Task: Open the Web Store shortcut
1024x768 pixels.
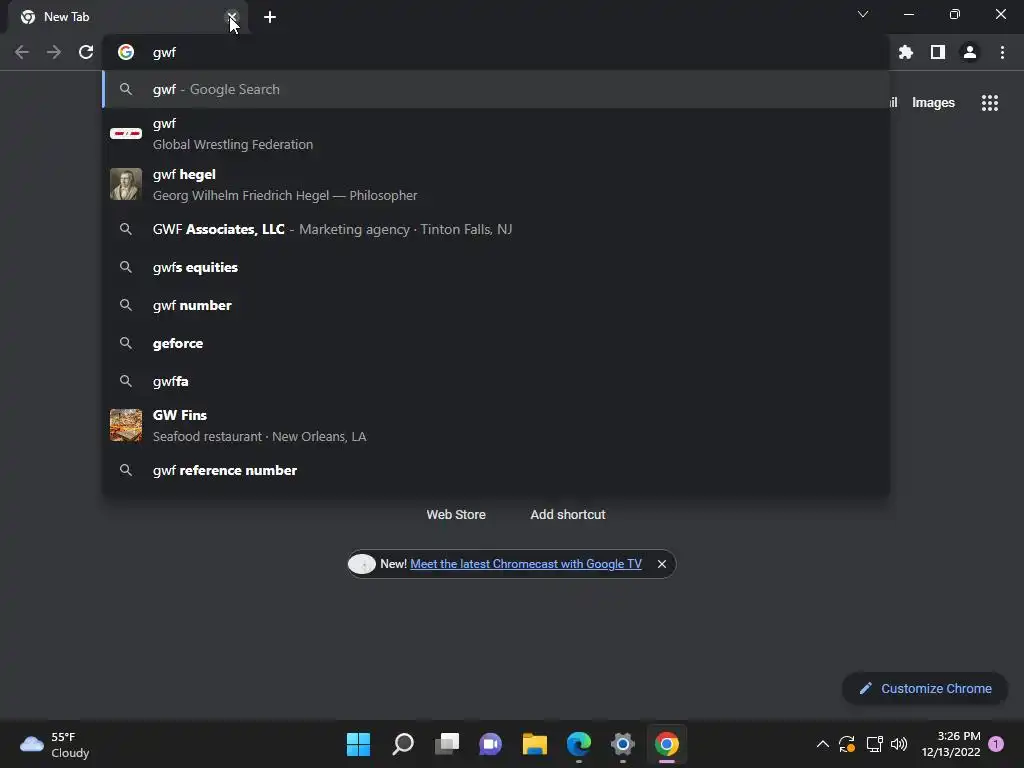Action: point(456,515)
